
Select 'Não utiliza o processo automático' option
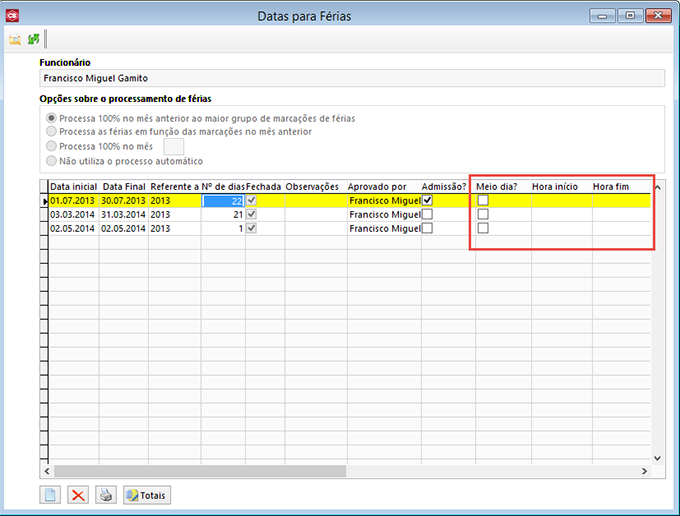52,161
